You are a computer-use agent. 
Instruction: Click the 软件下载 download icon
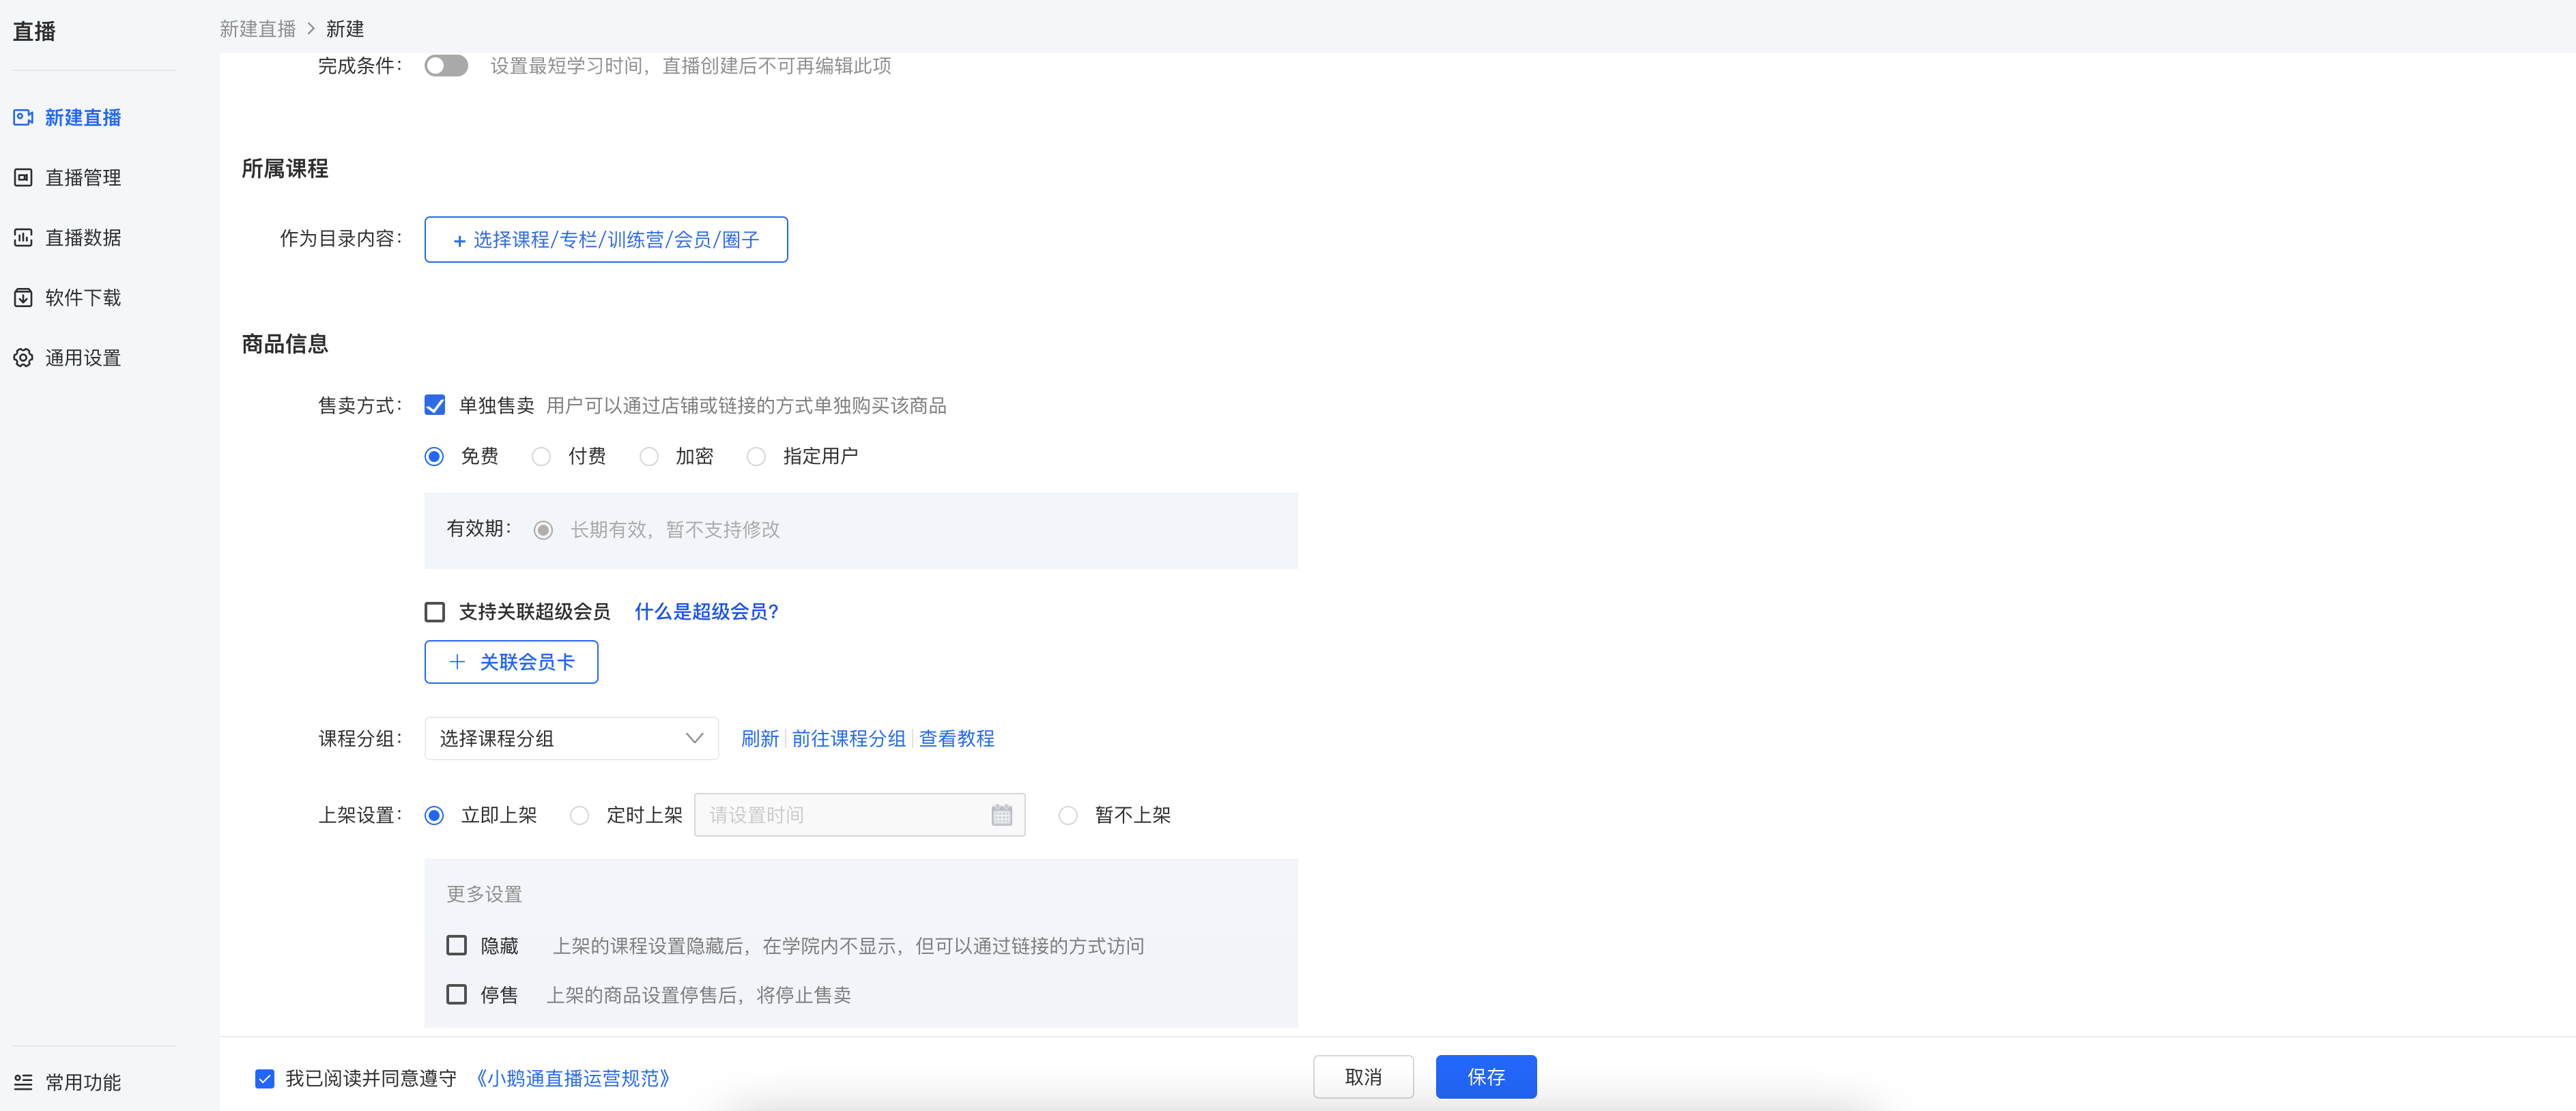(x=23, y=298)
